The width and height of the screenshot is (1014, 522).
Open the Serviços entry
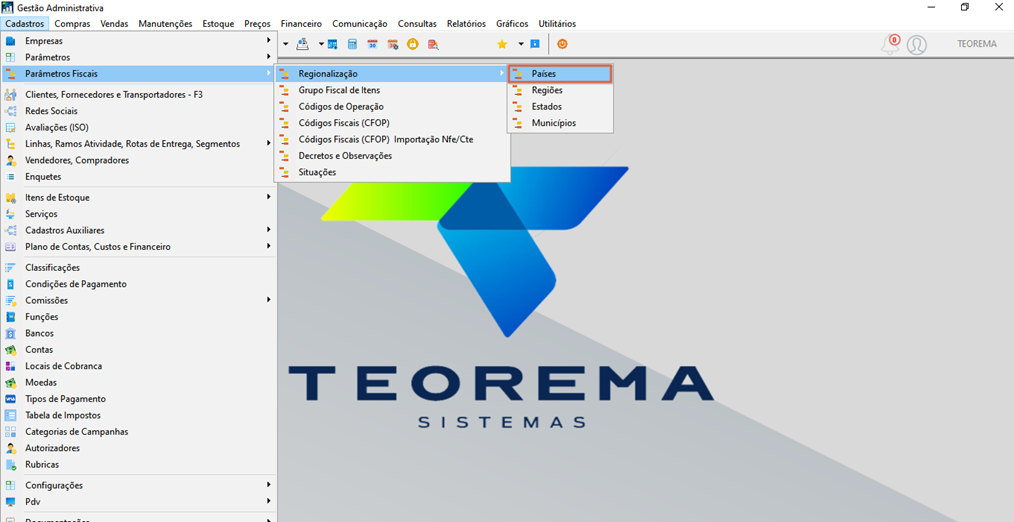coord(139,213)
